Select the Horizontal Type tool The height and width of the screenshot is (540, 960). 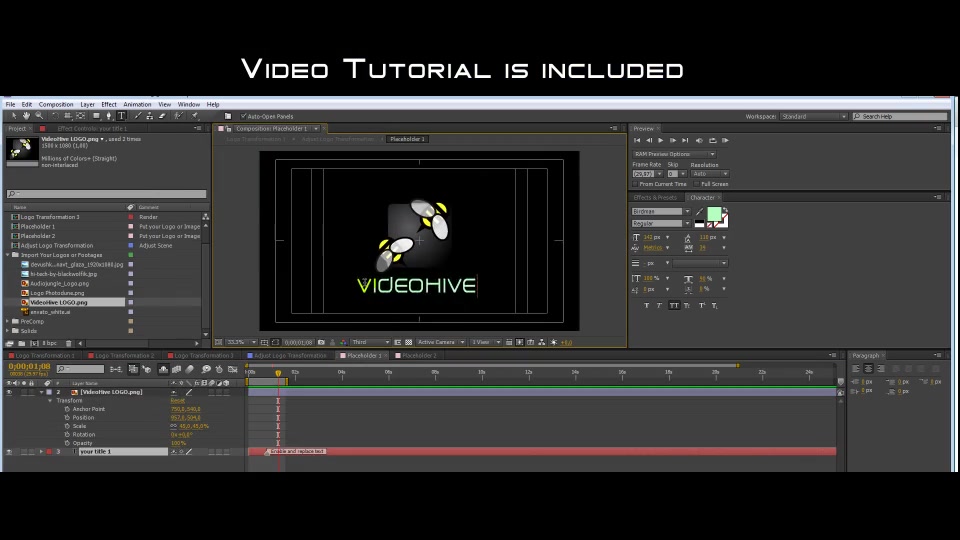pyautogui.click(x=121, y=116)
